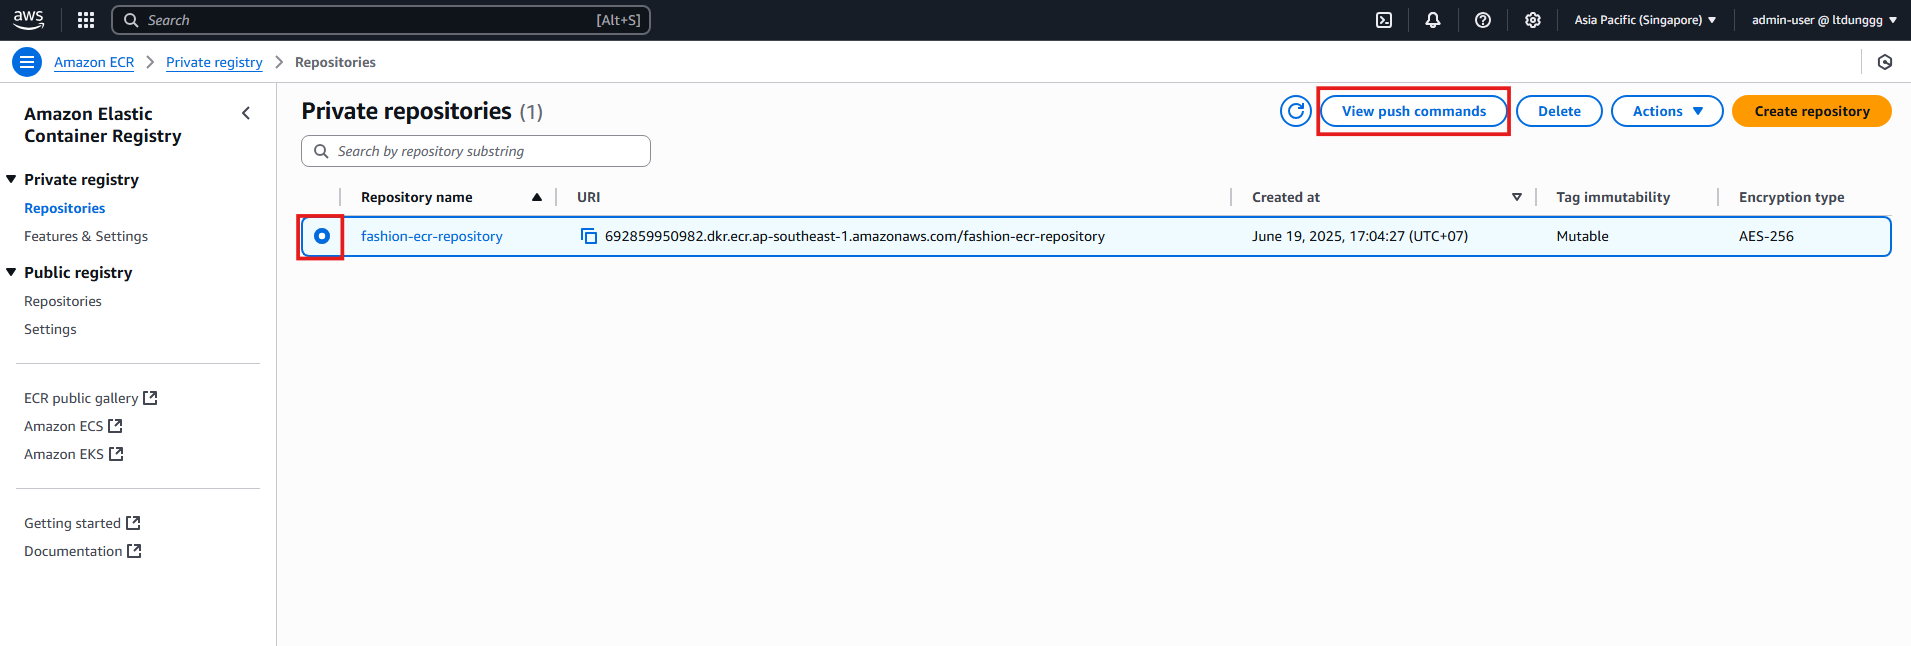Click the Repositories breadcrumb text
The height and width of the screenshot is (646, 1911).
point(335,62)
